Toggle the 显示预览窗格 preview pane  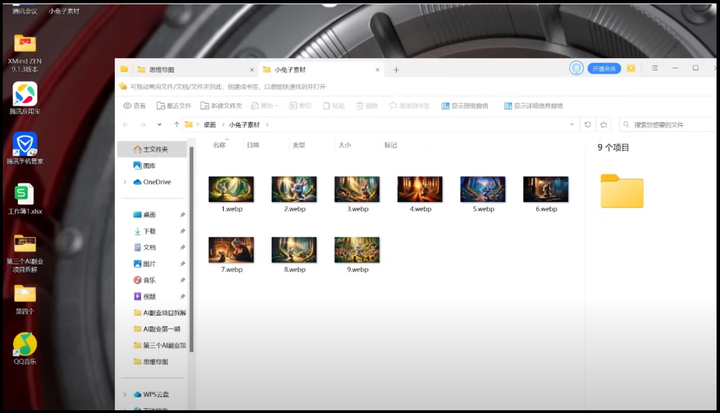[x=465, y=106]
